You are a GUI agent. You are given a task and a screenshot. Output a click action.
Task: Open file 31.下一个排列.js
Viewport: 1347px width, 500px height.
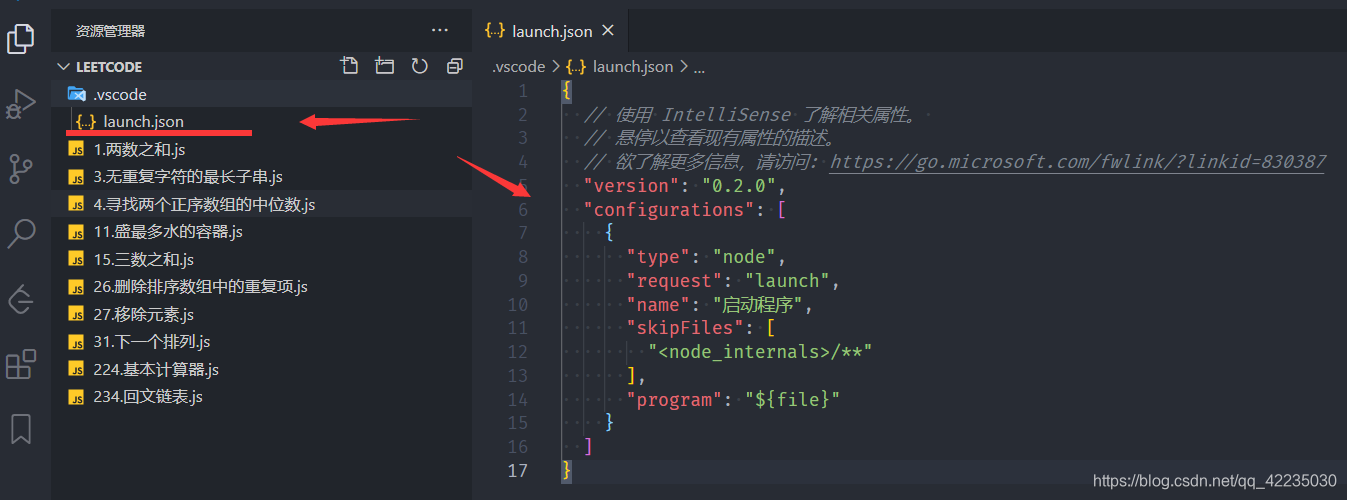(x=262, y=341)
